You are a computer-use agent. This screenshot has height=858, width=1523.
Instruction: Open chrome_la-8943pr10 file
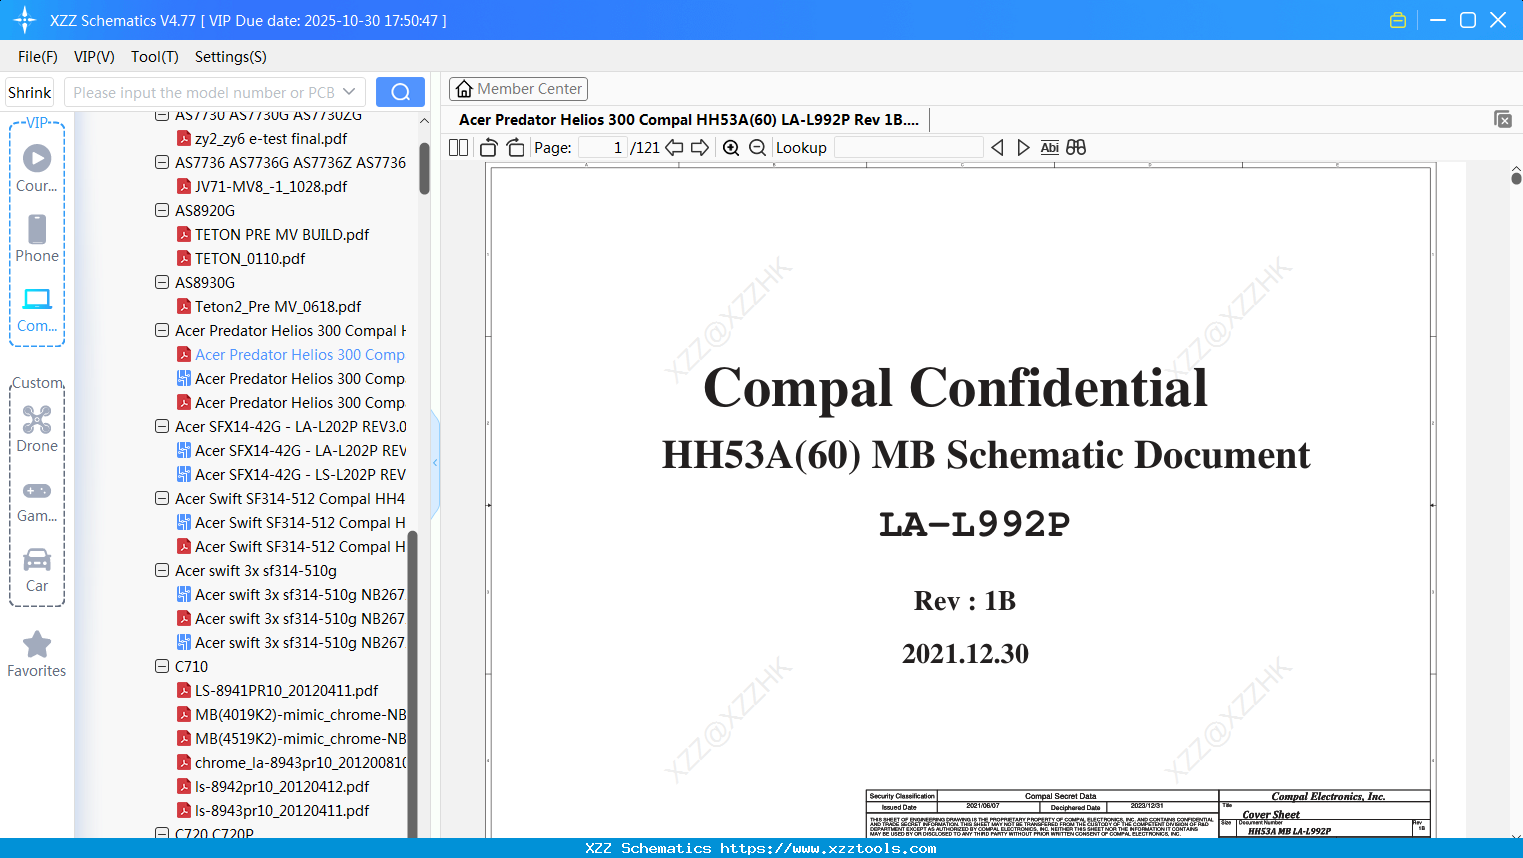tap(291, 762)
